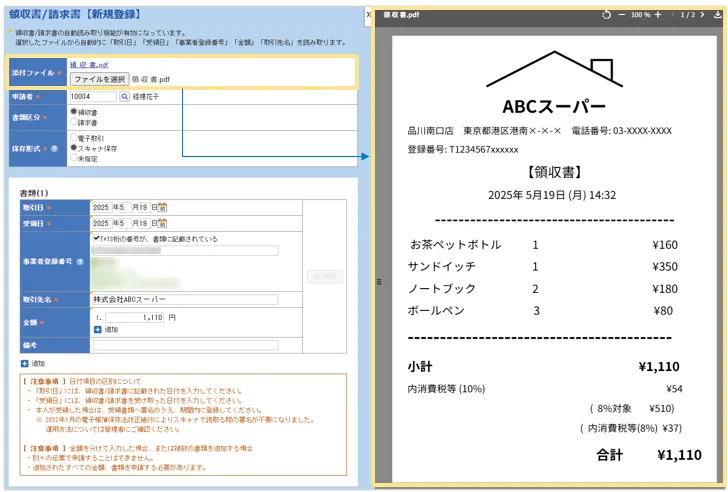
Task: Zoom in the PDF preview
Action: (x=659, y=15)
